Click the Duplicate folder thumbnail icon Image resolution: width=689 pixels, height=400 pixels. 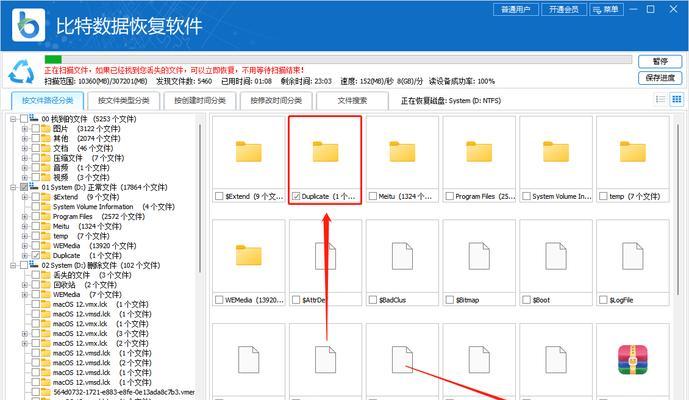(x=325, y=152)
